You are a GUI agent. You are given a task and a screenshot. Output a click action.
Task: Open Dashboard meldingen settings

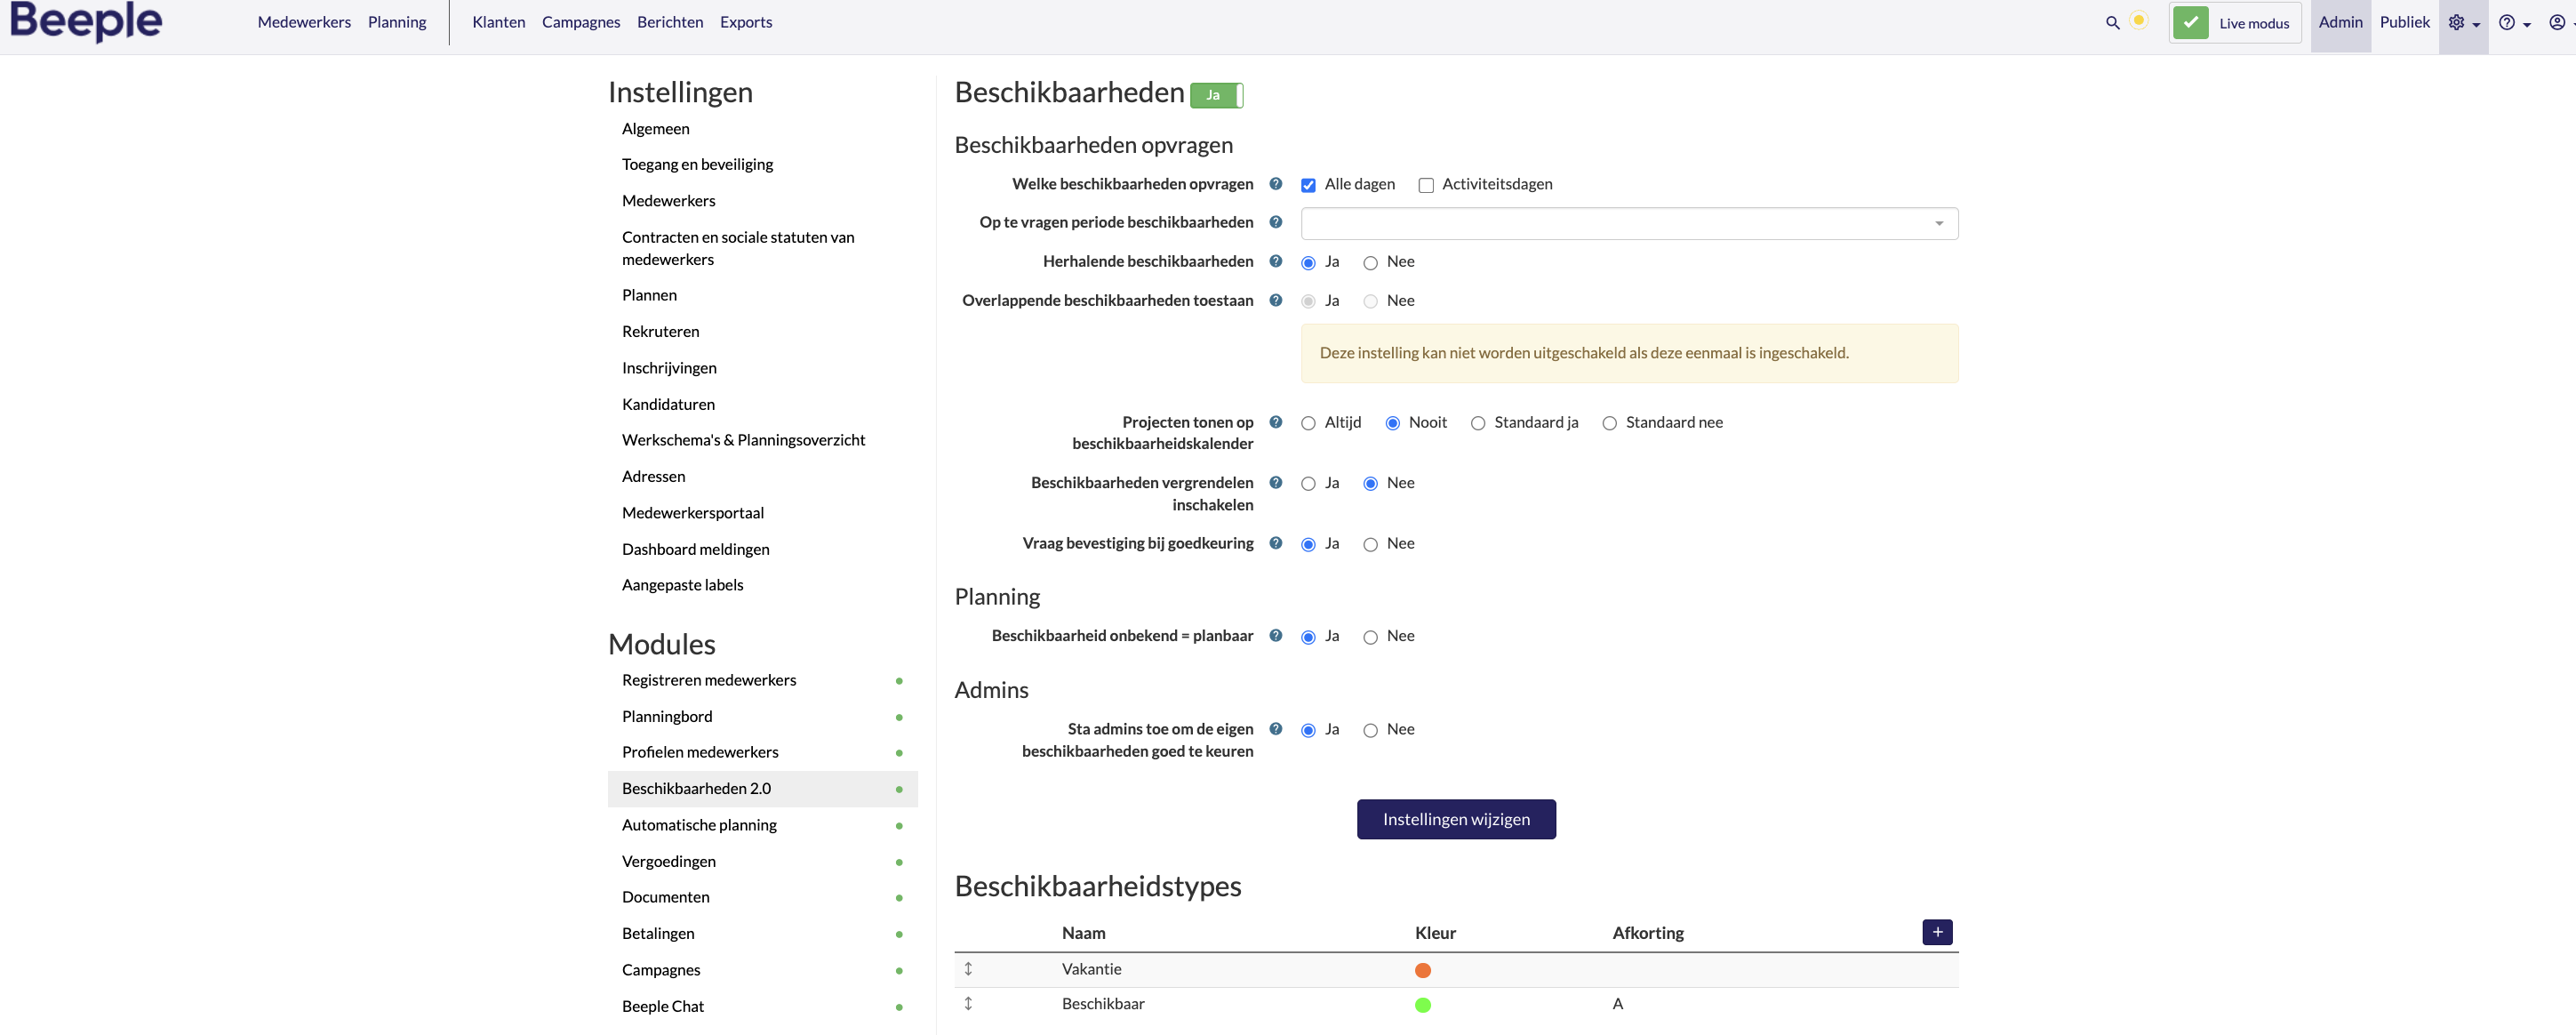[x=696, y=549]
